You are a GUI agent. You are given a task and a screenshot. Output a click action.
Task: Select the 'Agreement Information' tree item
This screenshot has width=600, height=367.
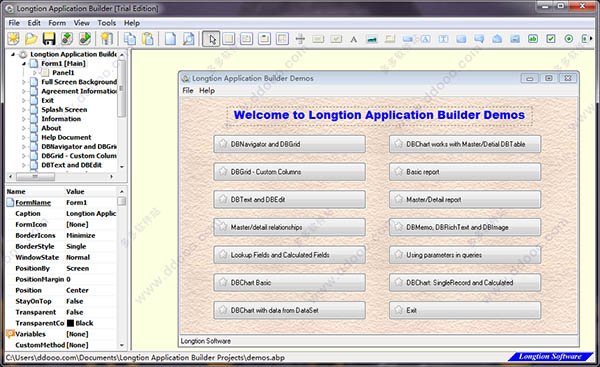coord(79,91)
